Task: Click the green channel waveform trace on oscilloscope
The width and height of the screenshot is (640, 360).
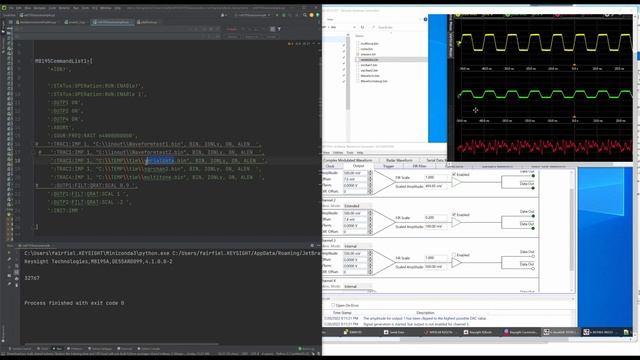Action: click(545, 94)
